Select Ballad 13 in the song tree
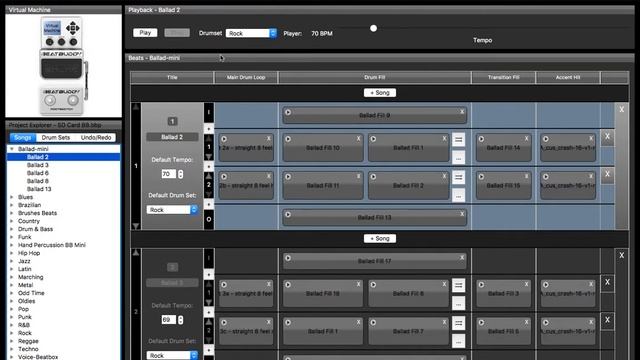Viewport: 640px width, 360px height. pyautogui.click(x=39, y=189)
